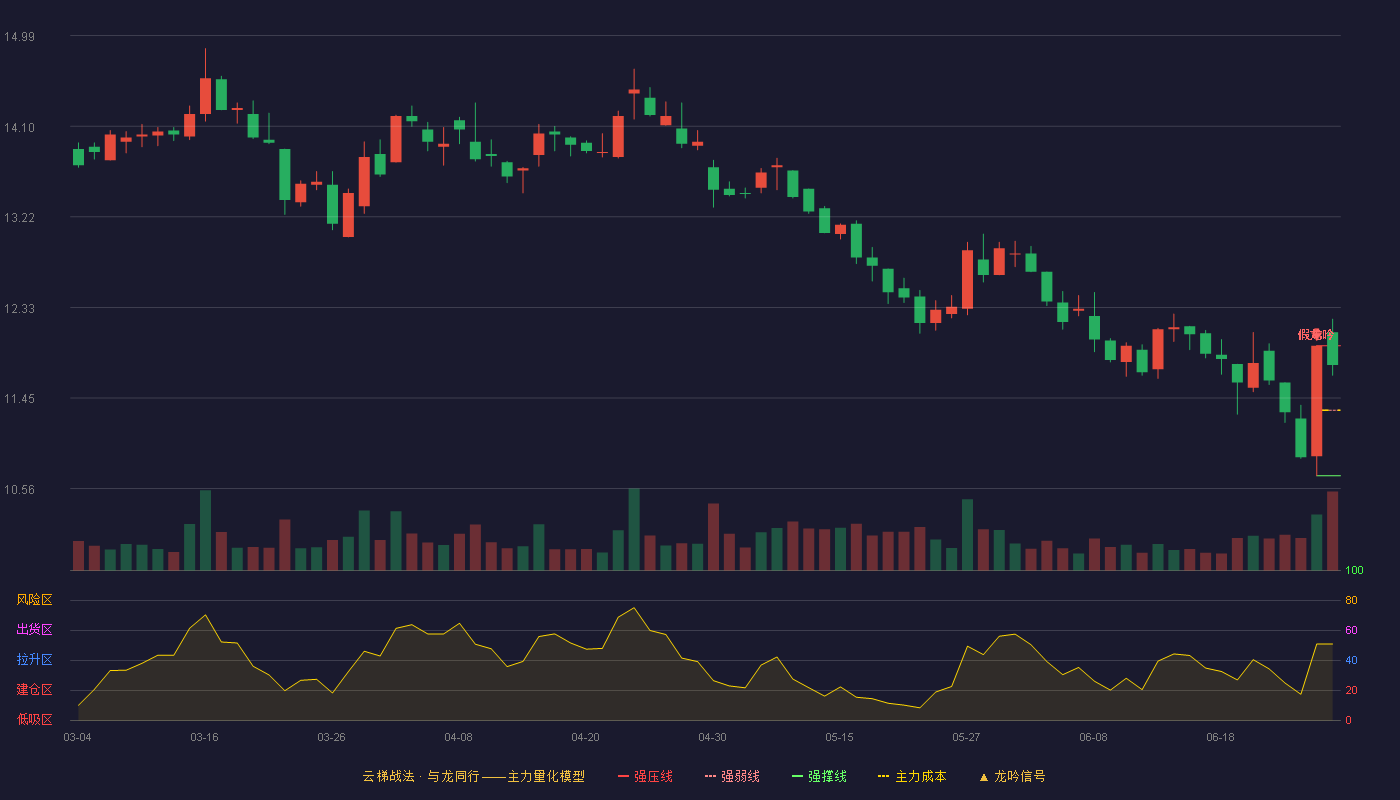Click the 14.10 price axis label
Image resolution: width=1400 pixels, height=800 pixels.
[x=19, y=127]
